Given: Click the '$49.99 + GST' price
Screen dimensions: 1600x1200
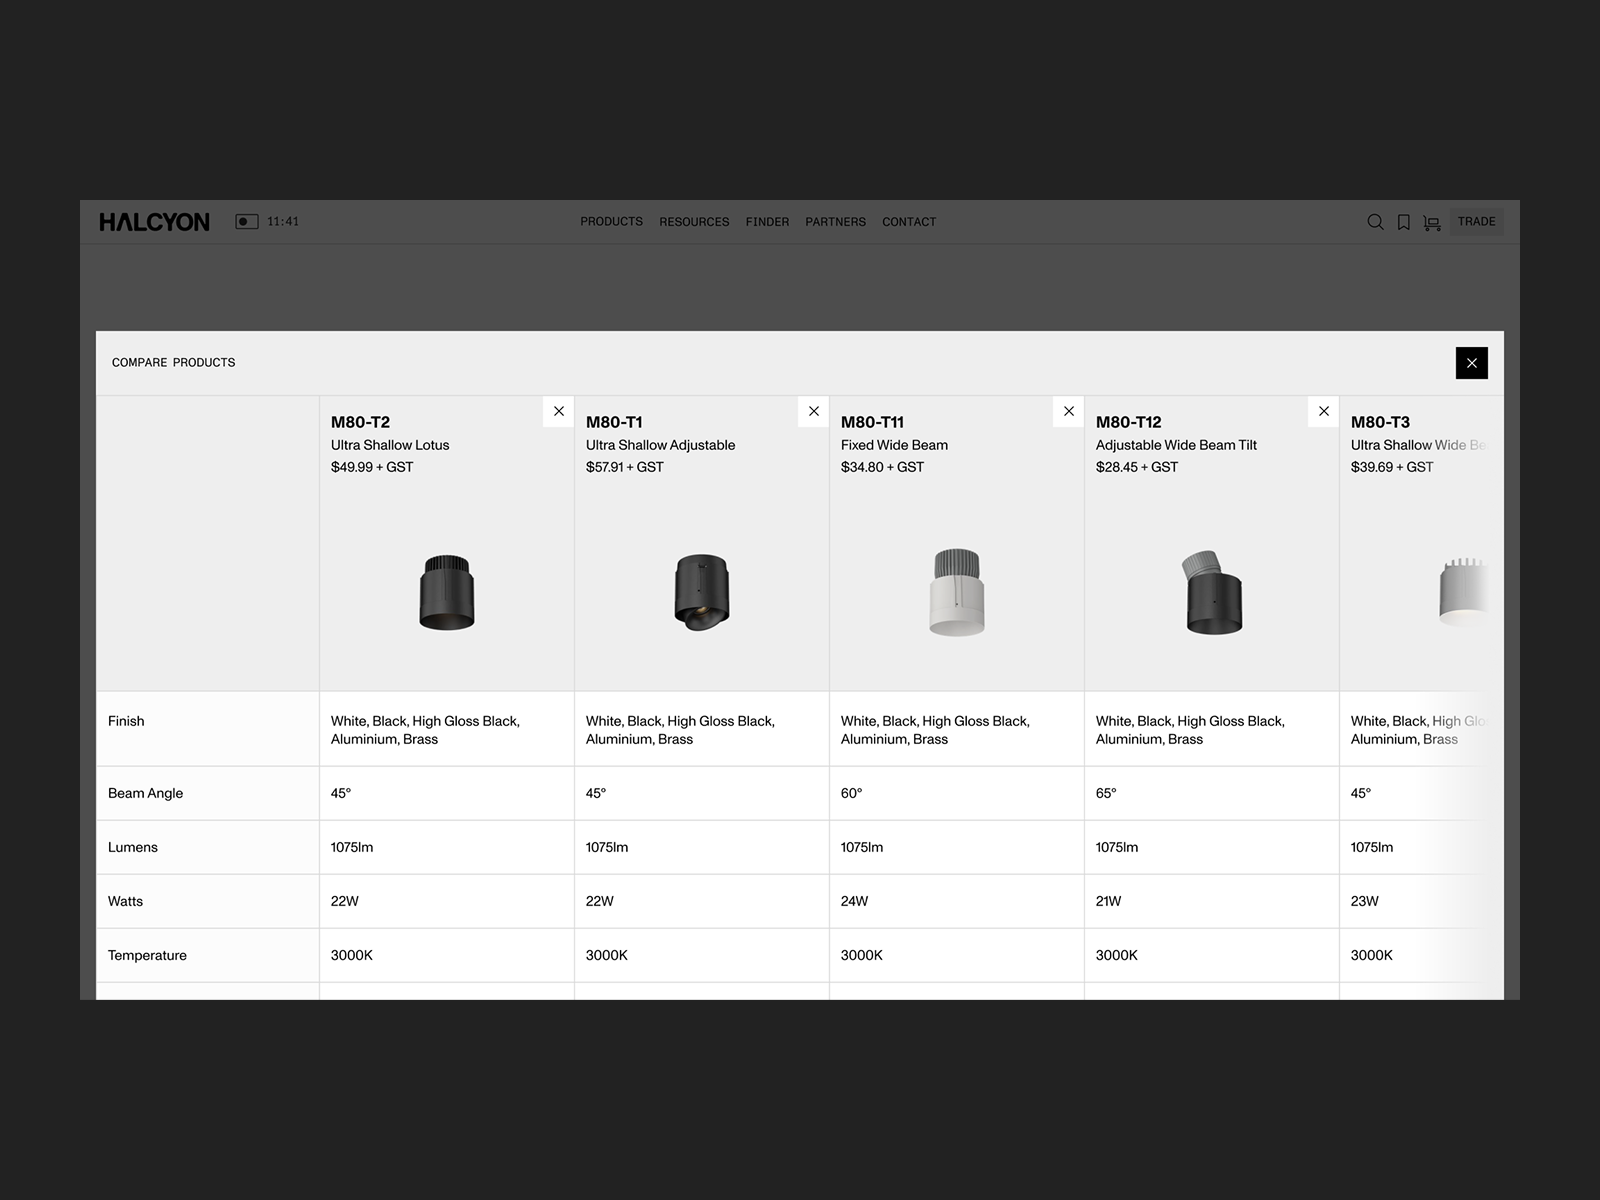Looking at the screenshot, I should [372, 467].
